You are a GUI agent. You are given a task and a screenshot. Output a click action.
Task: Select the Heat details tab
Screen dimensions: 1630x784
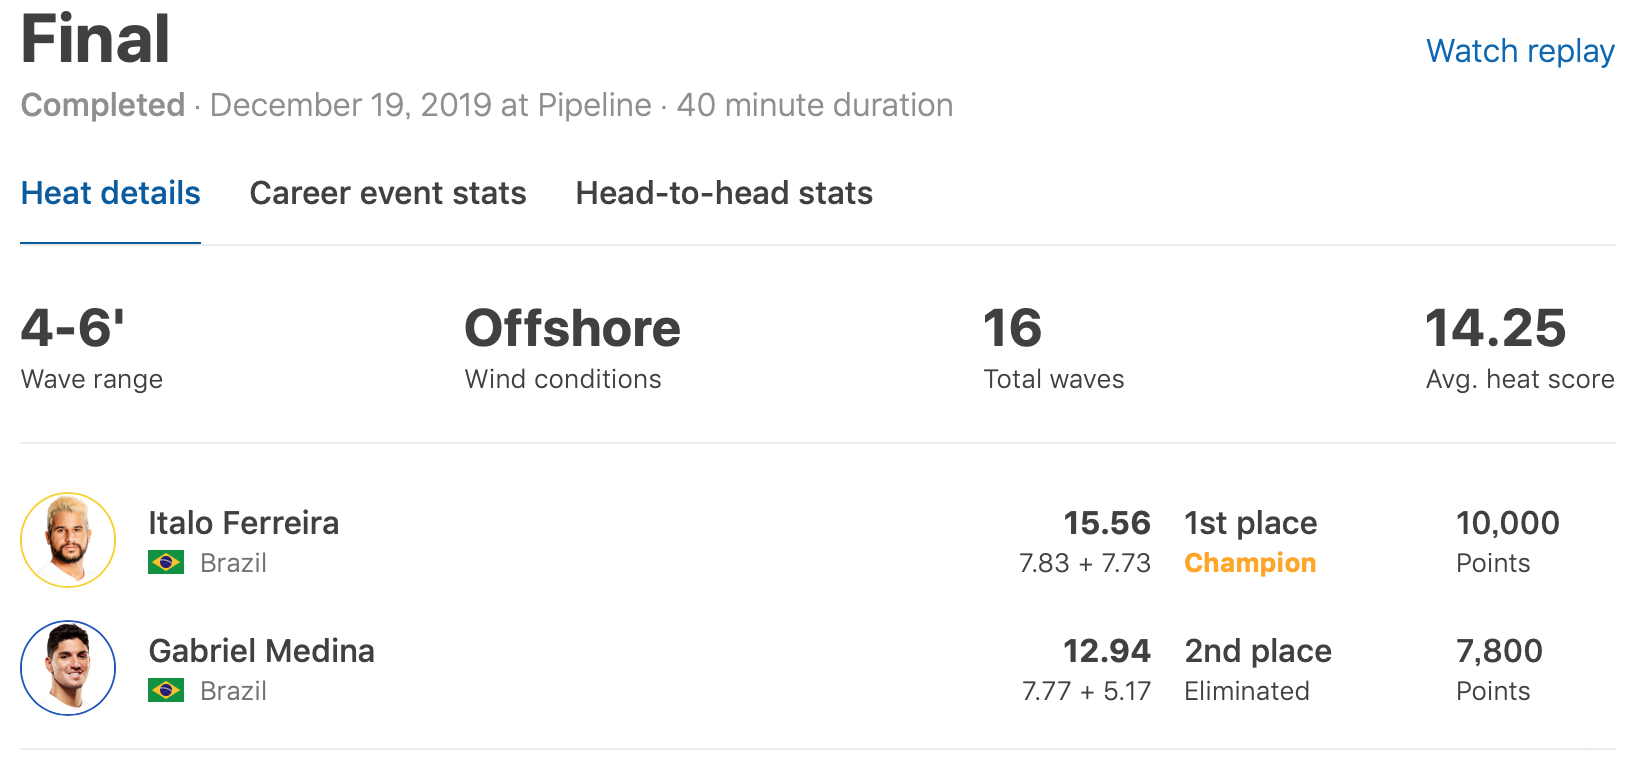point(110,193)
